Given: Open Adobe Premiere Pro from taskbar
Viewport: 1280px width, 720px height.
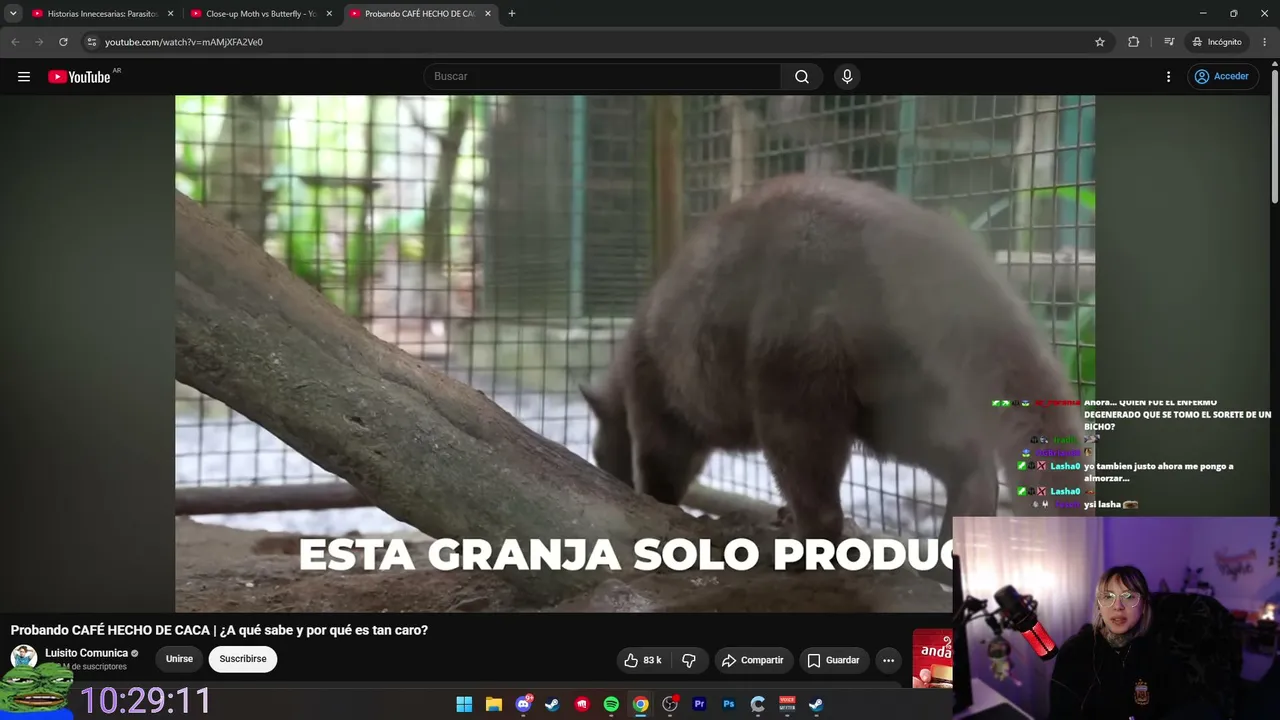Looking at the screenshot, I should point(699,704).
